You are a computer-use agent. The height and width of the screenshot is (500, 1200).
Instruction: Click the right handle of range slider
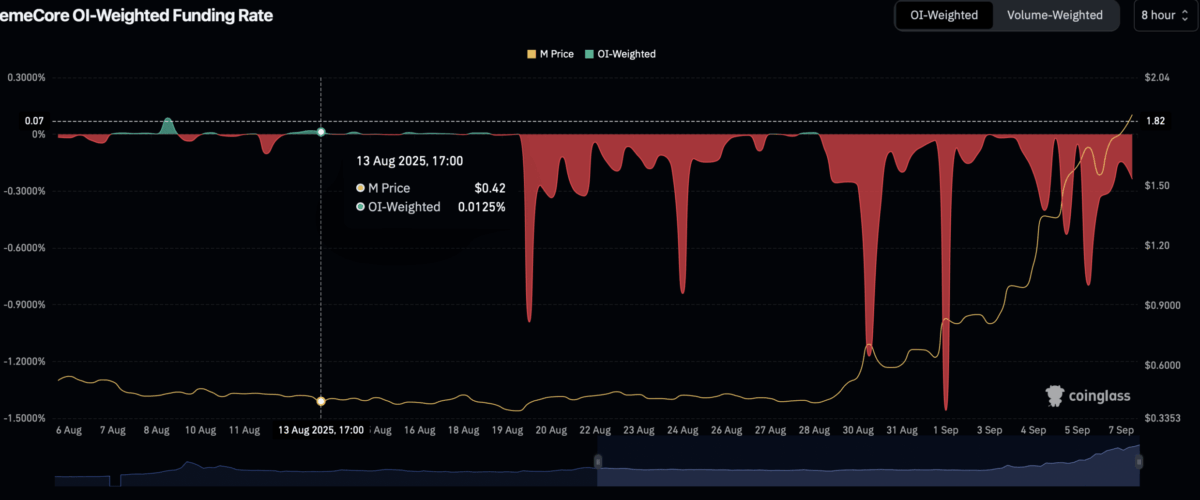tap(1139, 461)
